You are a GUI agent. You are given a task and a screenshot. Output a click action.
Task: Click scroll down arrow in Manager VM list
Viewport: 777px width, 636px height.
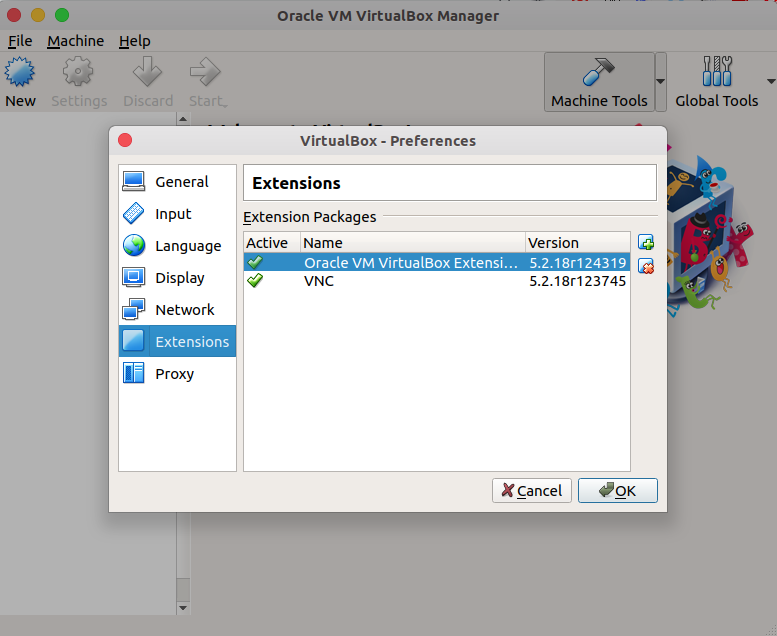[x=183, y=608]
